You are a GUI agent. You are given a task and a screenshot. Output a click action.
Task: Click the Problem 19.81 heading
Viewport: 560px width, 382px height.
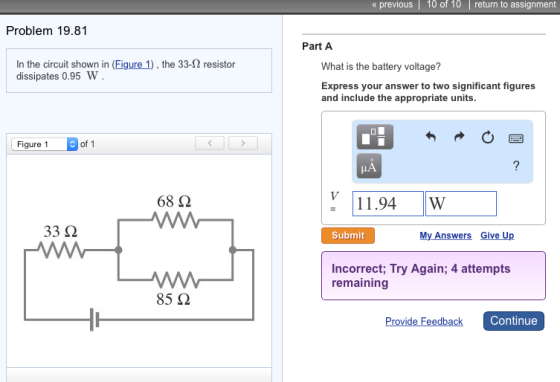point(47,31)
